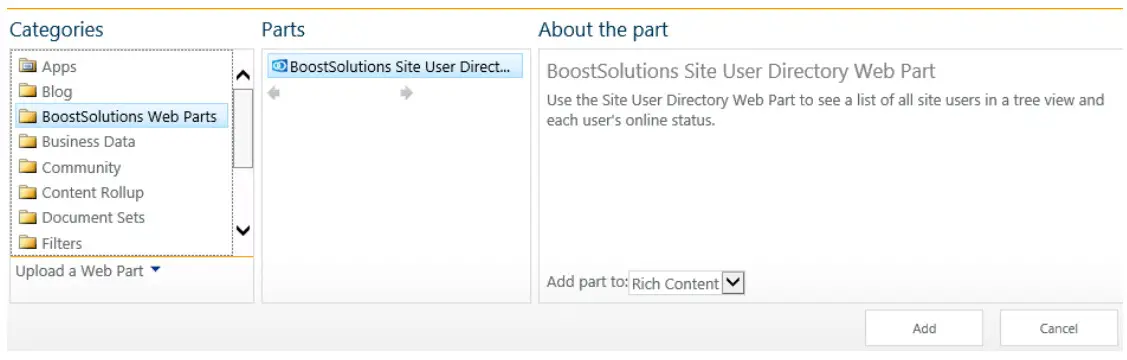Click the categories scrollbar thumb
Viewport: 1127px width, 360px height.
coord(243,129)
